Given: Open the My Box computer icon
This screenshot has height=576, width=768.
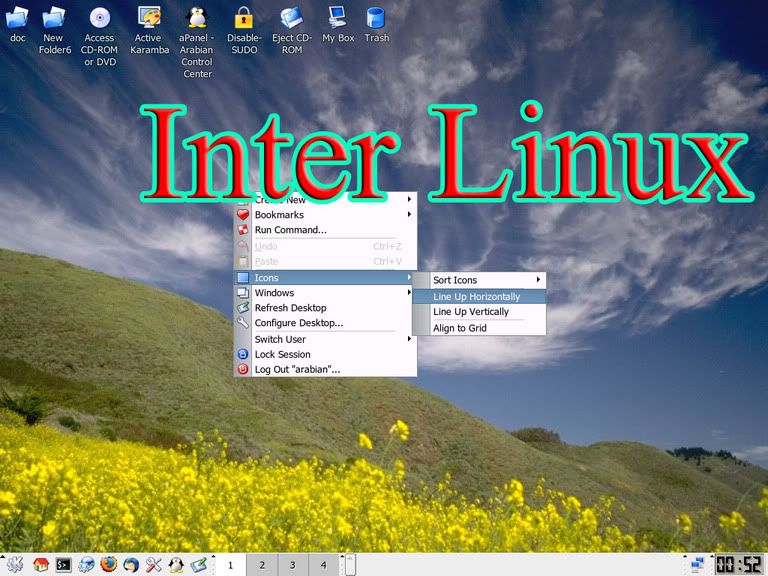Looking at the screenshot, I should [337, 19].
